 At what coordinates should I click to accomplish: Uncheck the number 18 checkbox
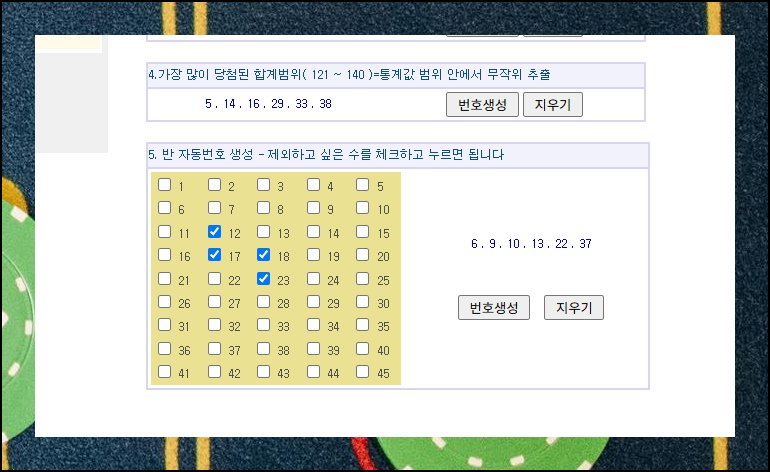click(264, 254)
